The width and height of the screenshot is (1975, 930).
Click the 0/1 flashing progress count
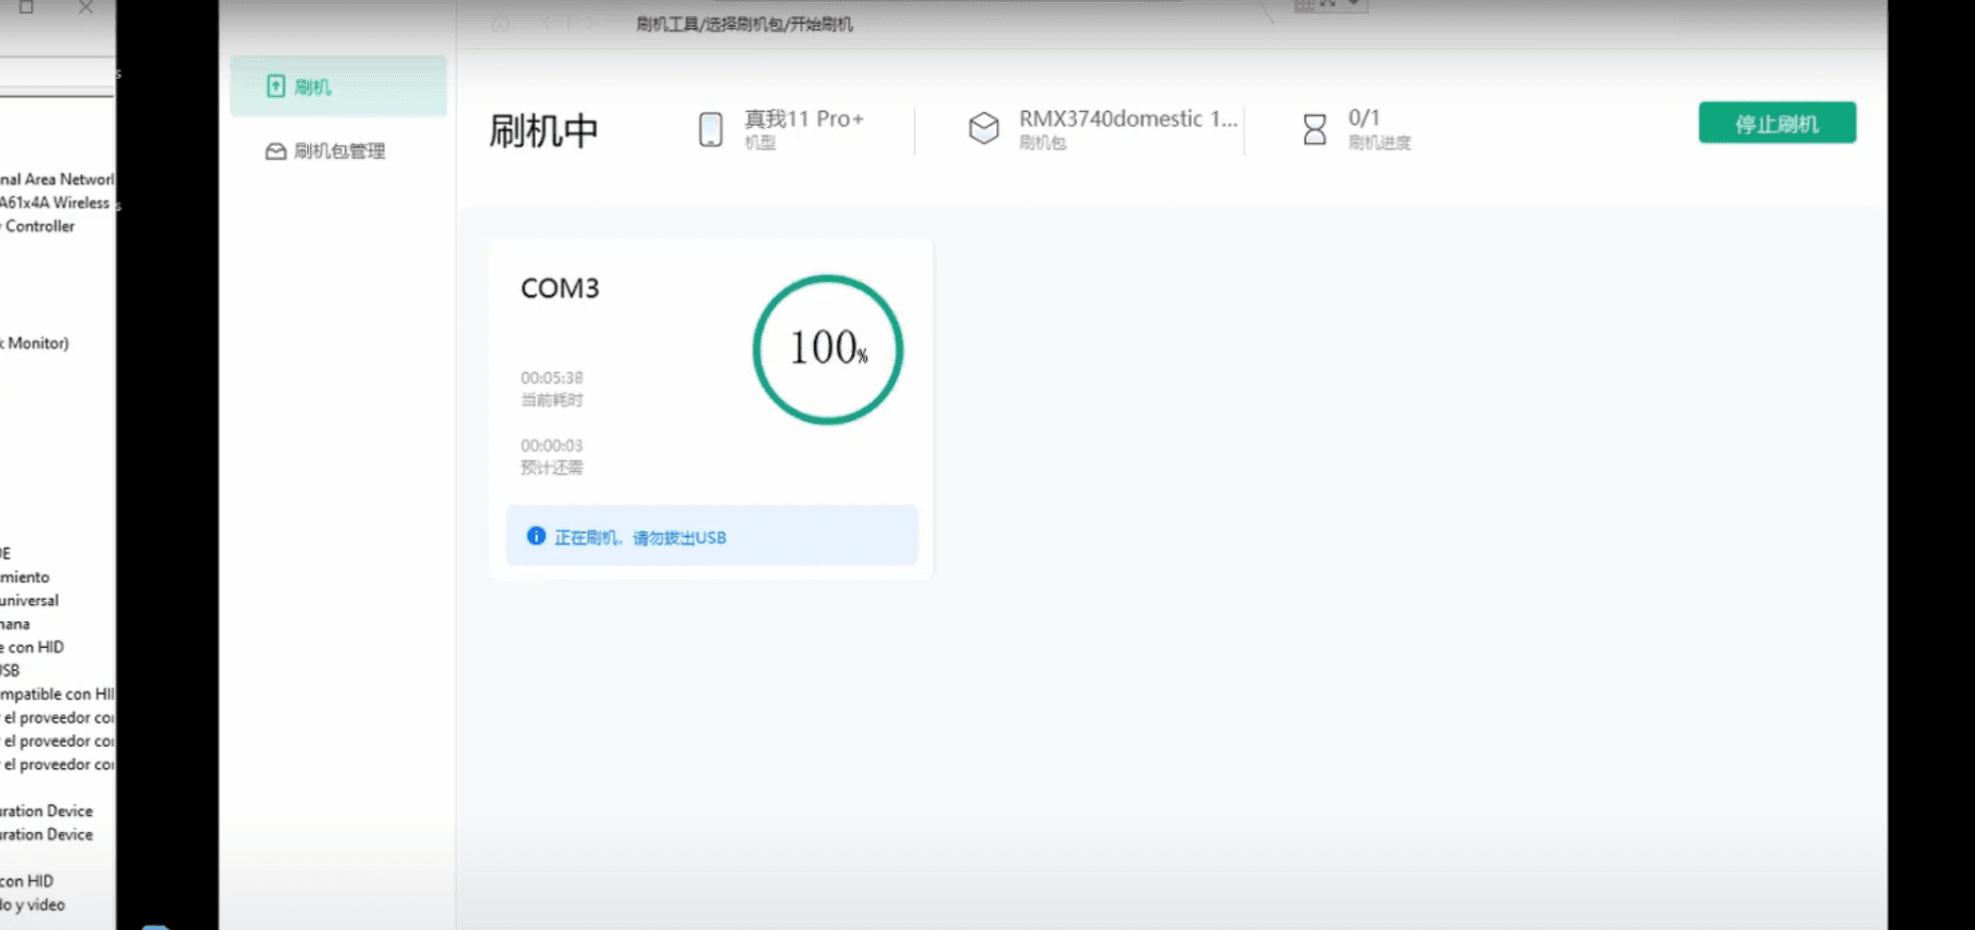[x=1363, y=118]
